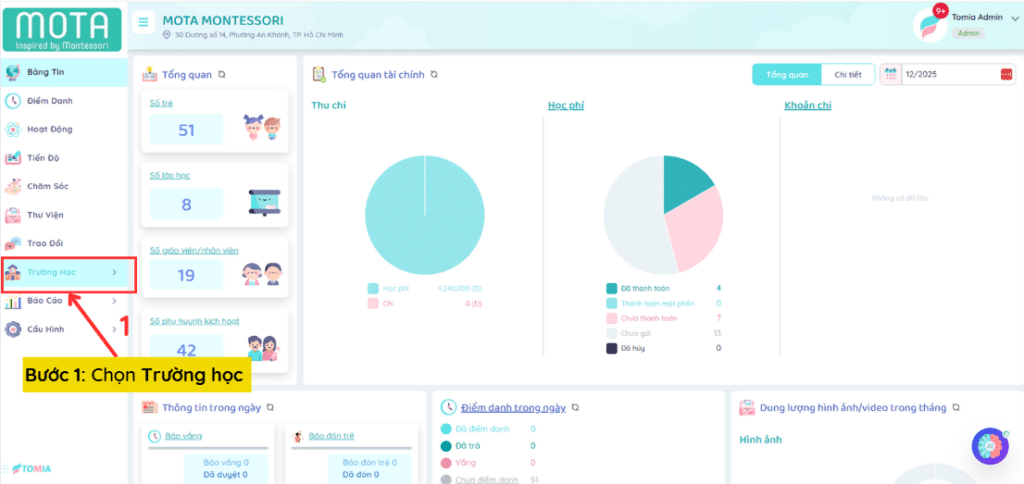Image resolution: width=1024 pixels, height=484 pixels.
Task: Switch to the Tổng quan view toggle
Action: [x=787, y=75]
